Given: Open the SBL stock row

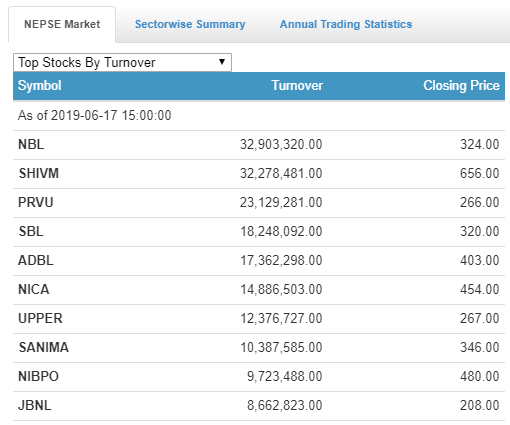Looking at the screenshot, I should [x=259, y=231].
